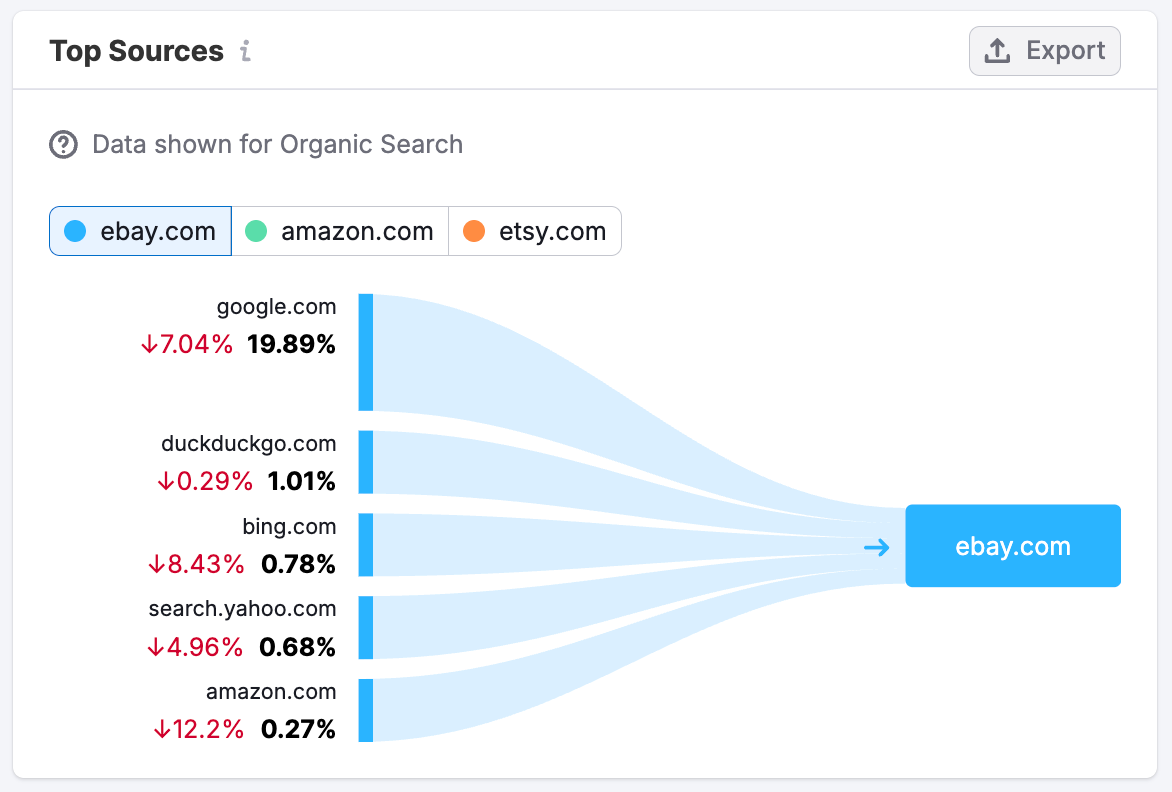Select the etsy.com domain toggle
The height and width of the screenshot is (792, 1172).
tap(535, 230)
